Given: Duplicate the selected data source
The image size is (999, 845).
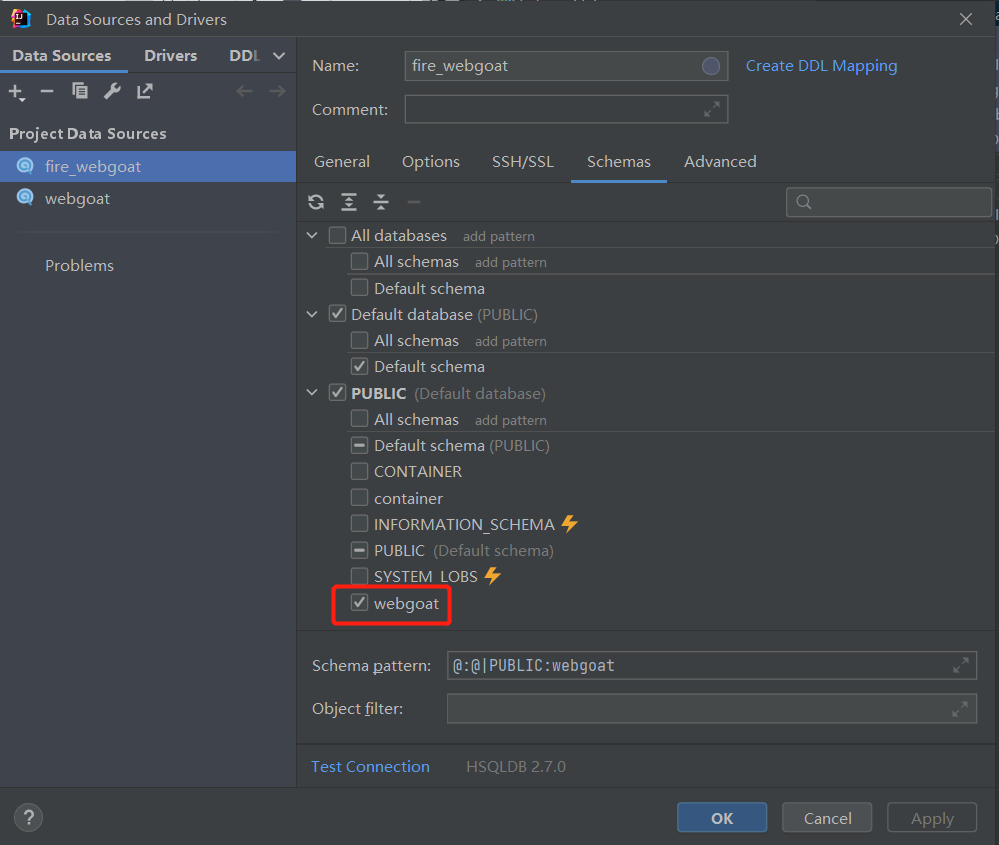Looking at the screenshot, I should [80, 91].
